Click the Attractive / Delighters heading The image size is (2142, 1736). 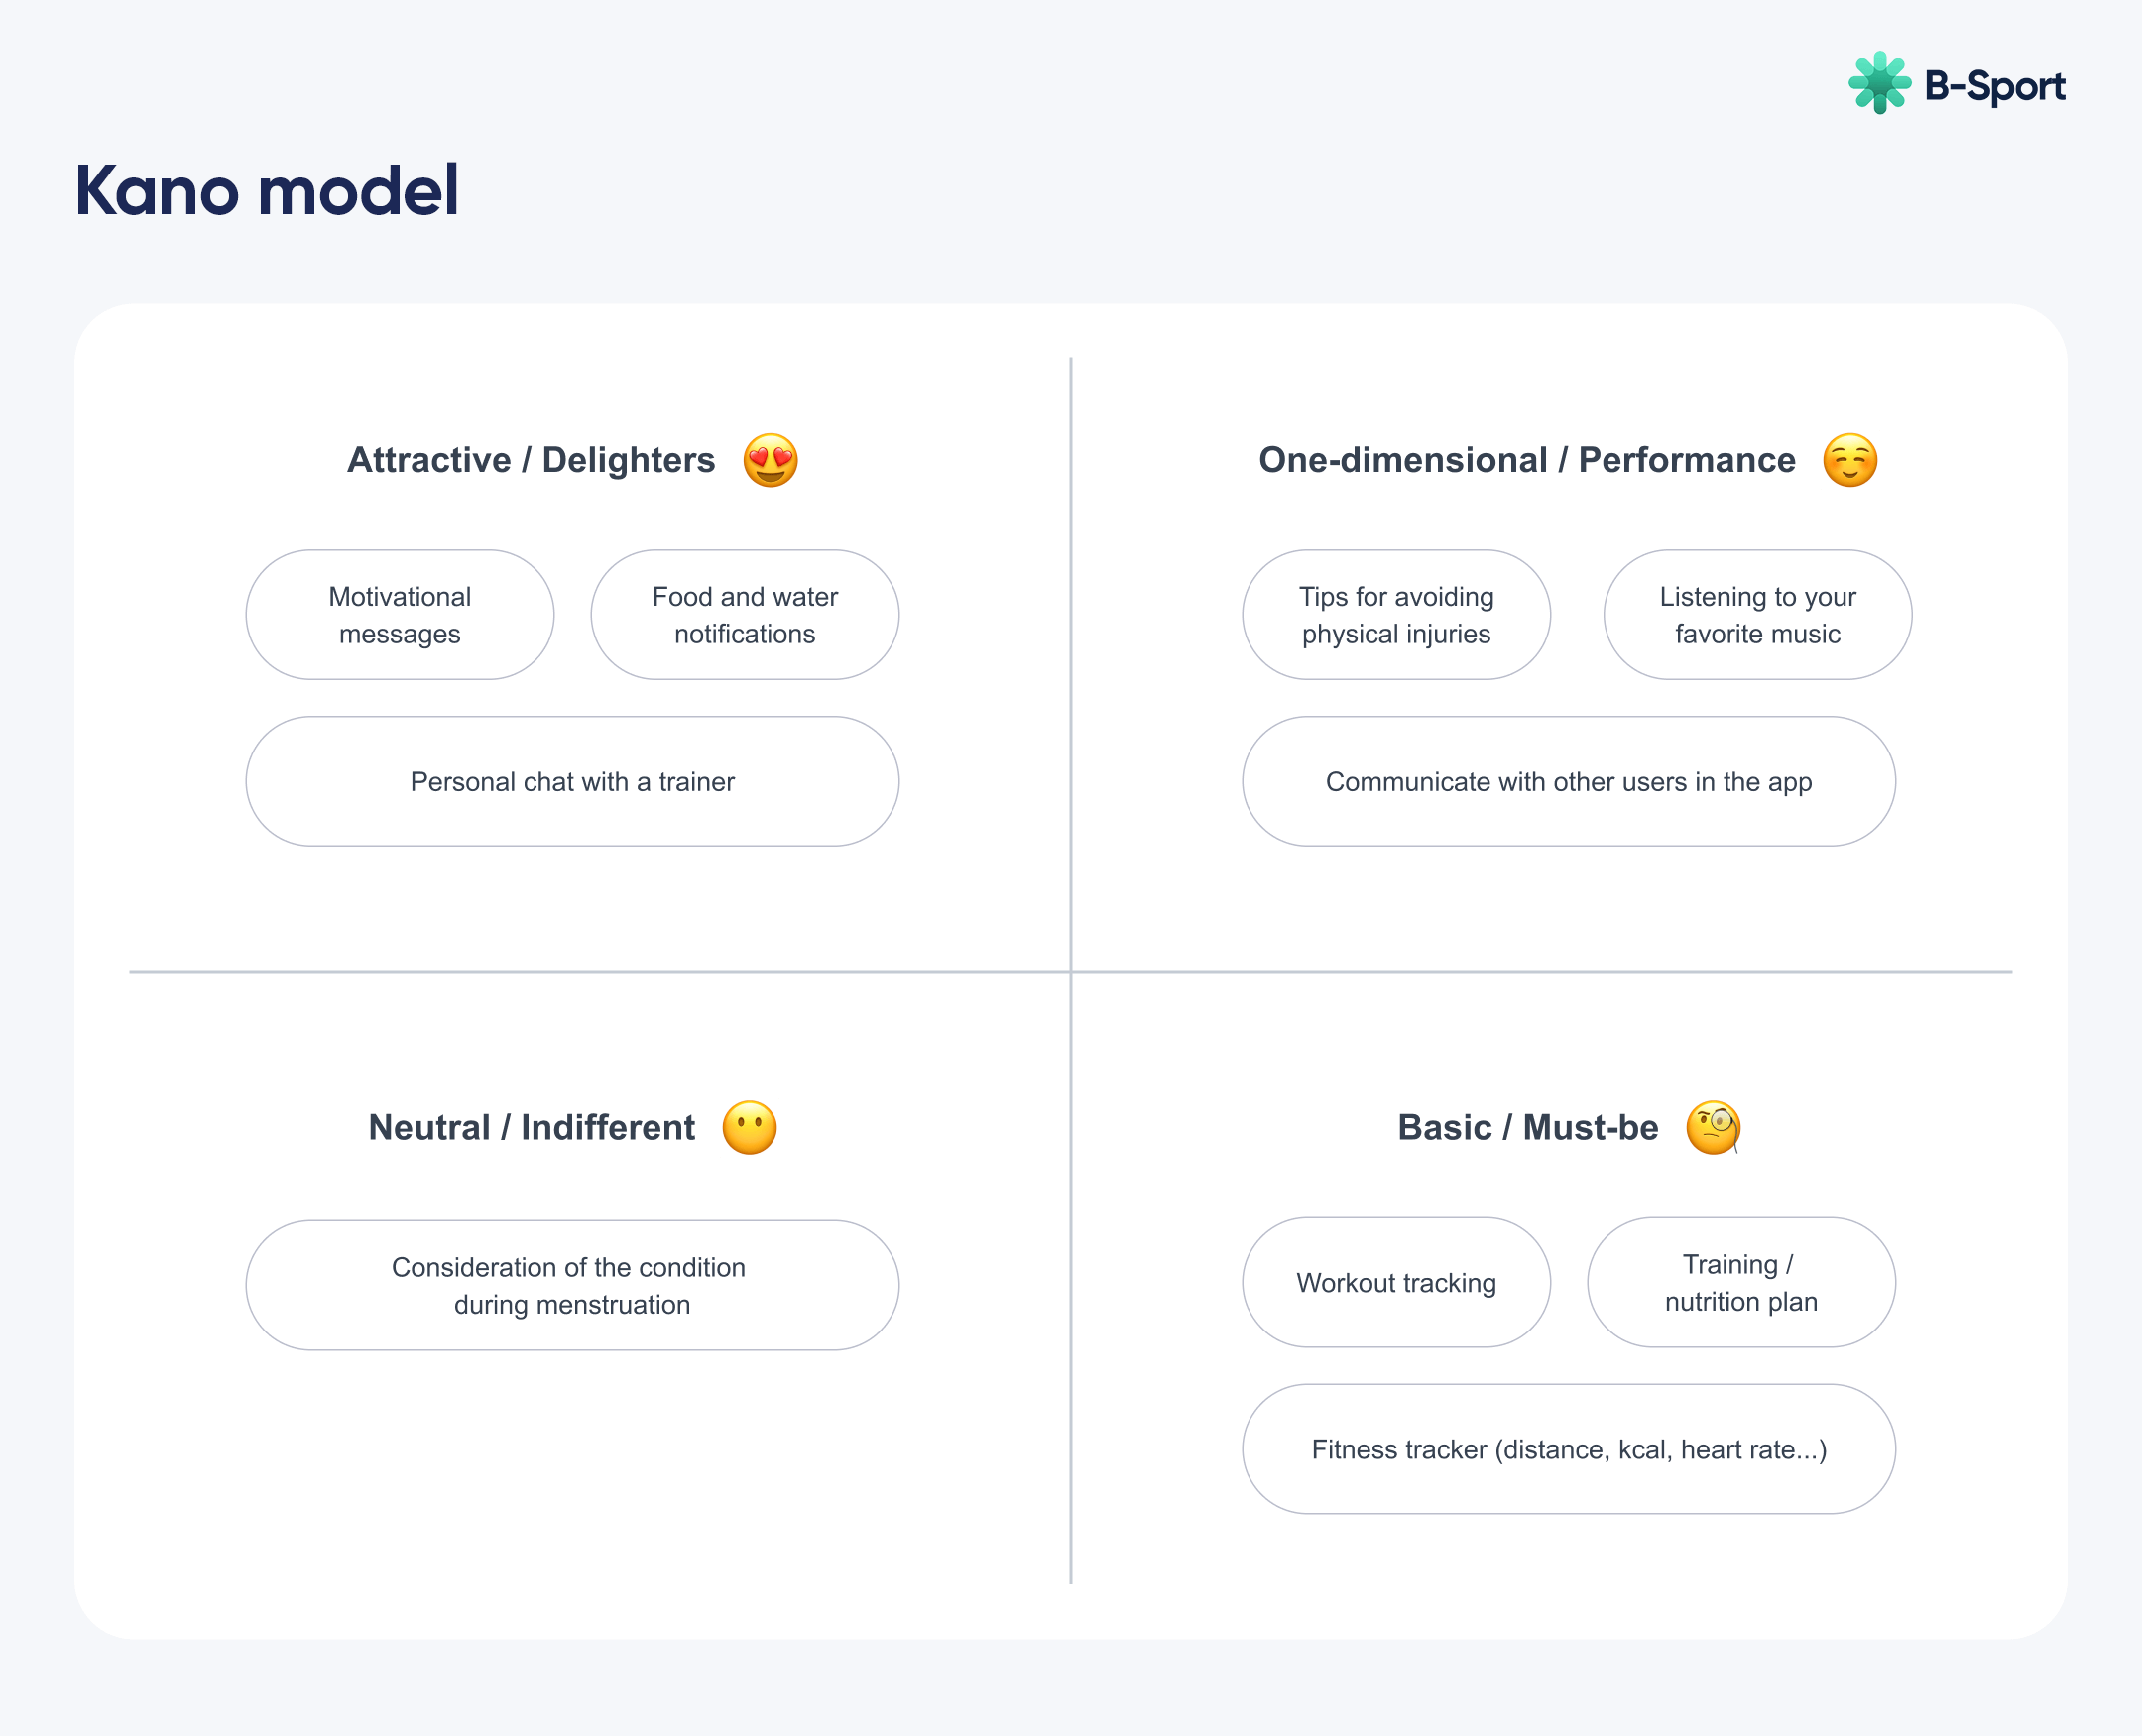click(x=531, y=460)
